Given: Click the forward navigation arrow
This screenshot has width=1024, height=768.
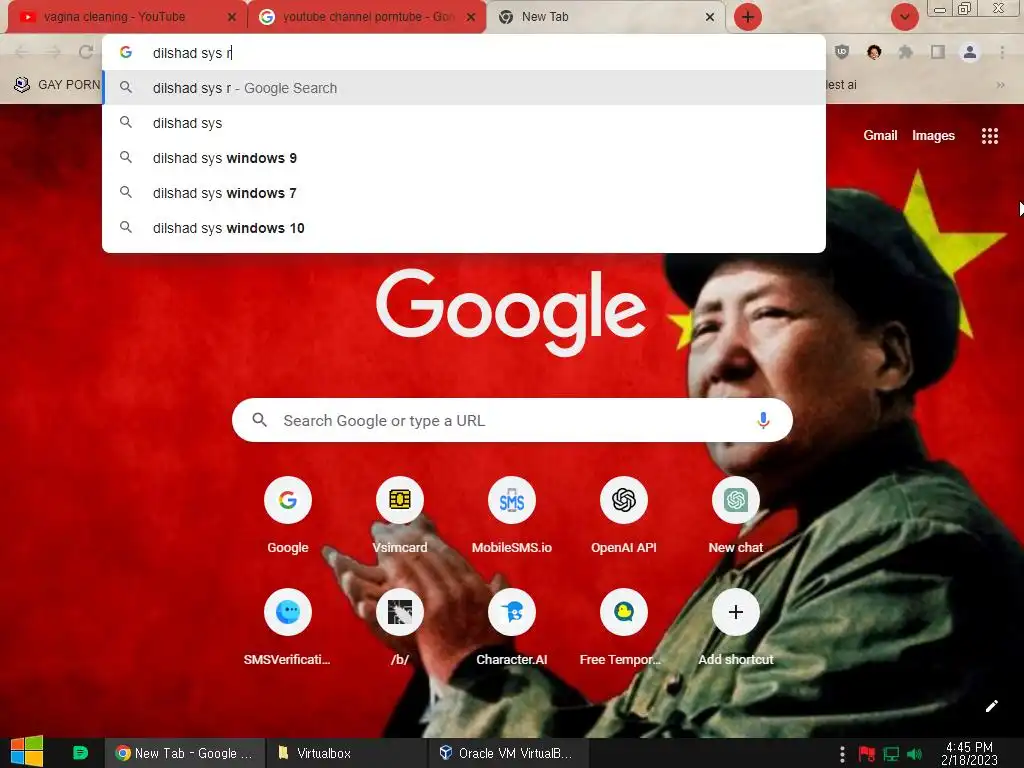Looking at the screenshot, I should [x=54, y=52].
